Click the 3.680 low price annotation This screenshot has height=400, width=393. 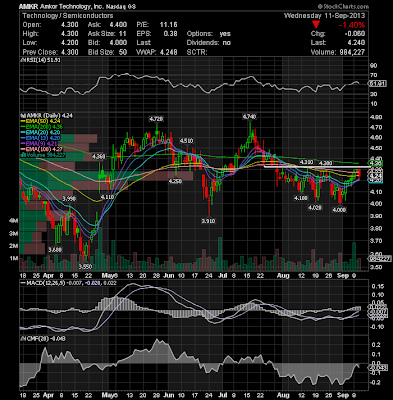55,250
